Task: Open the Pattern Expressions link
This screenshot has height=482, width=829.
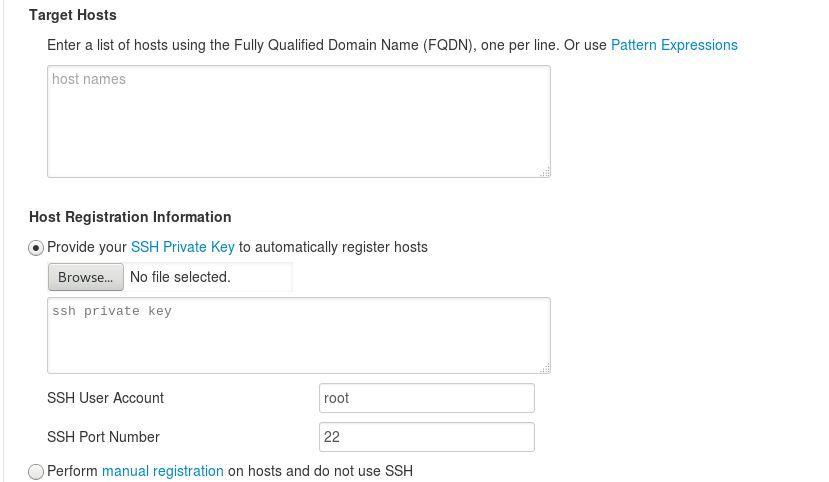Action: (x=674, y=45)
